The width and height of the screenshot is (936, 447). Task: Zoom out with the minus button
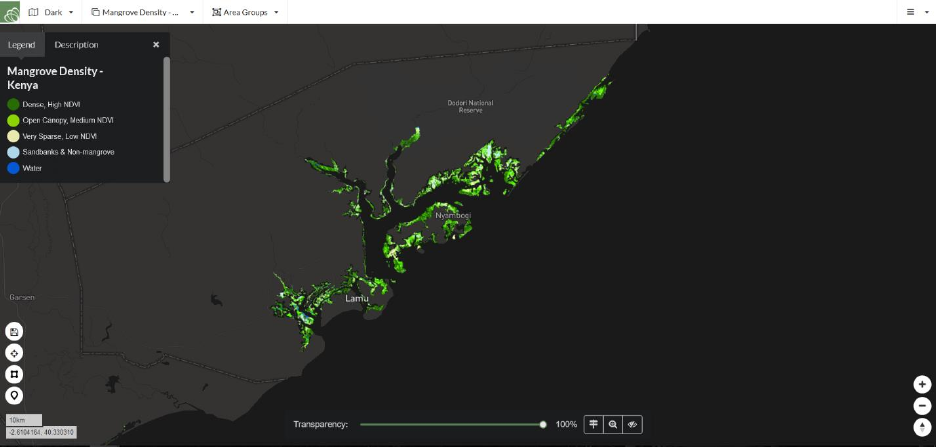pos(922,406)
